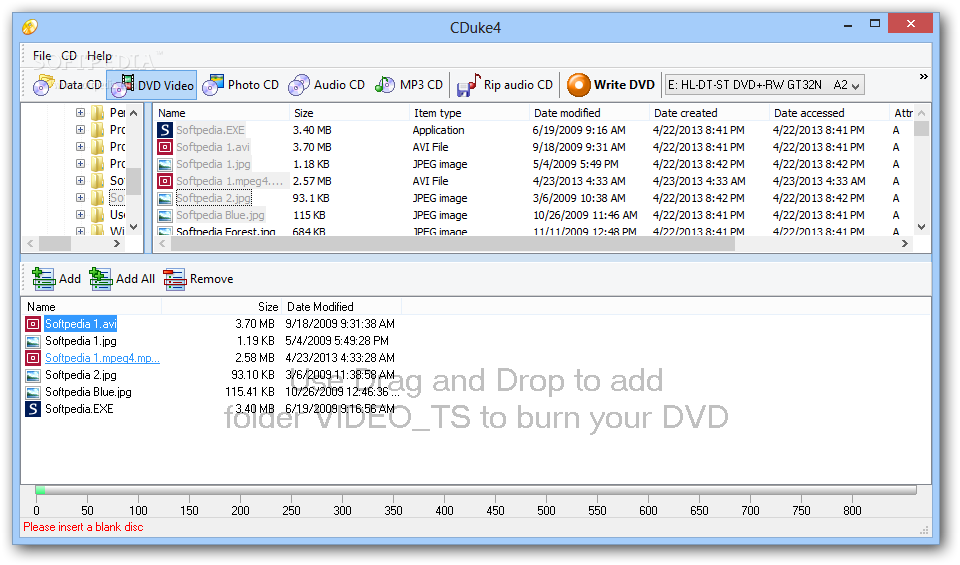Select Softpedia 1.mpeg4.mp... in burn list
960x565 pixels.
(x=102, y=358)
